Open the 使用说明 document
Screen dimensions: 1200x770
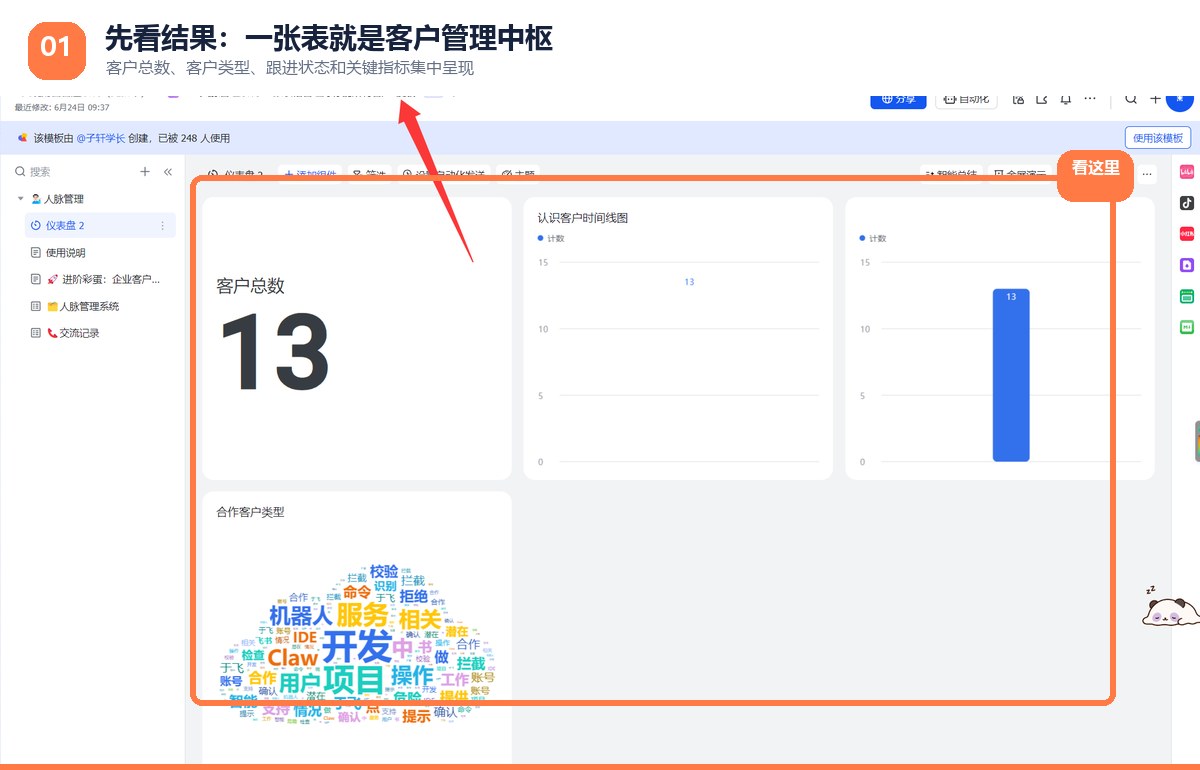tap(66, 253)
